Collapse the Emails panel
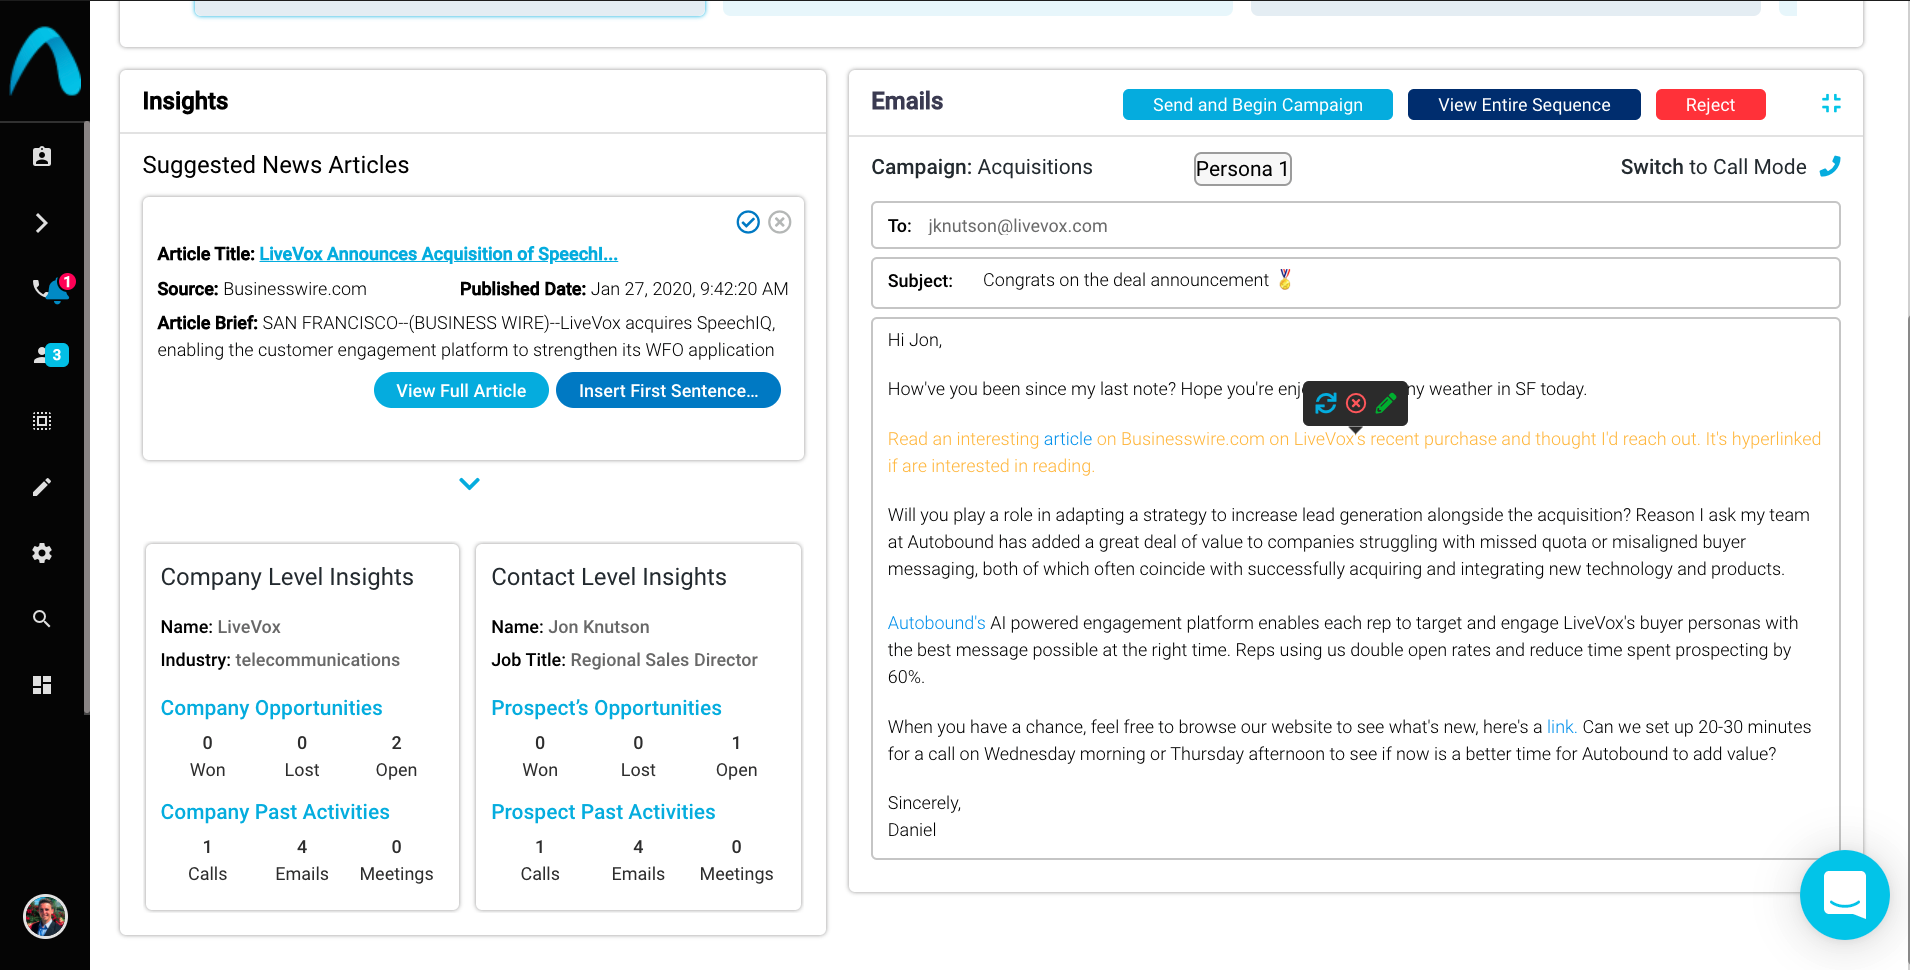The width and height of the screenshot is (1910, 970). 1831,103
